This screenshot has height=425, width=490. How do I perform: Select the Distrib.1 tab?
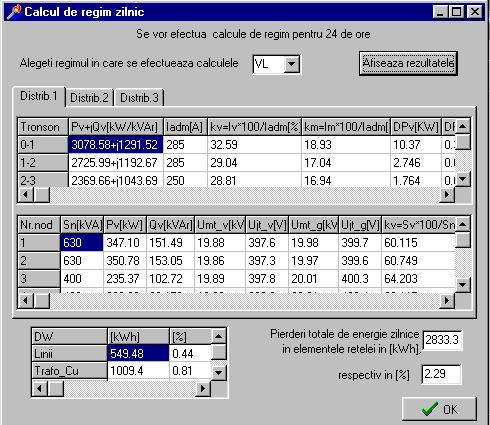point(39,96)
